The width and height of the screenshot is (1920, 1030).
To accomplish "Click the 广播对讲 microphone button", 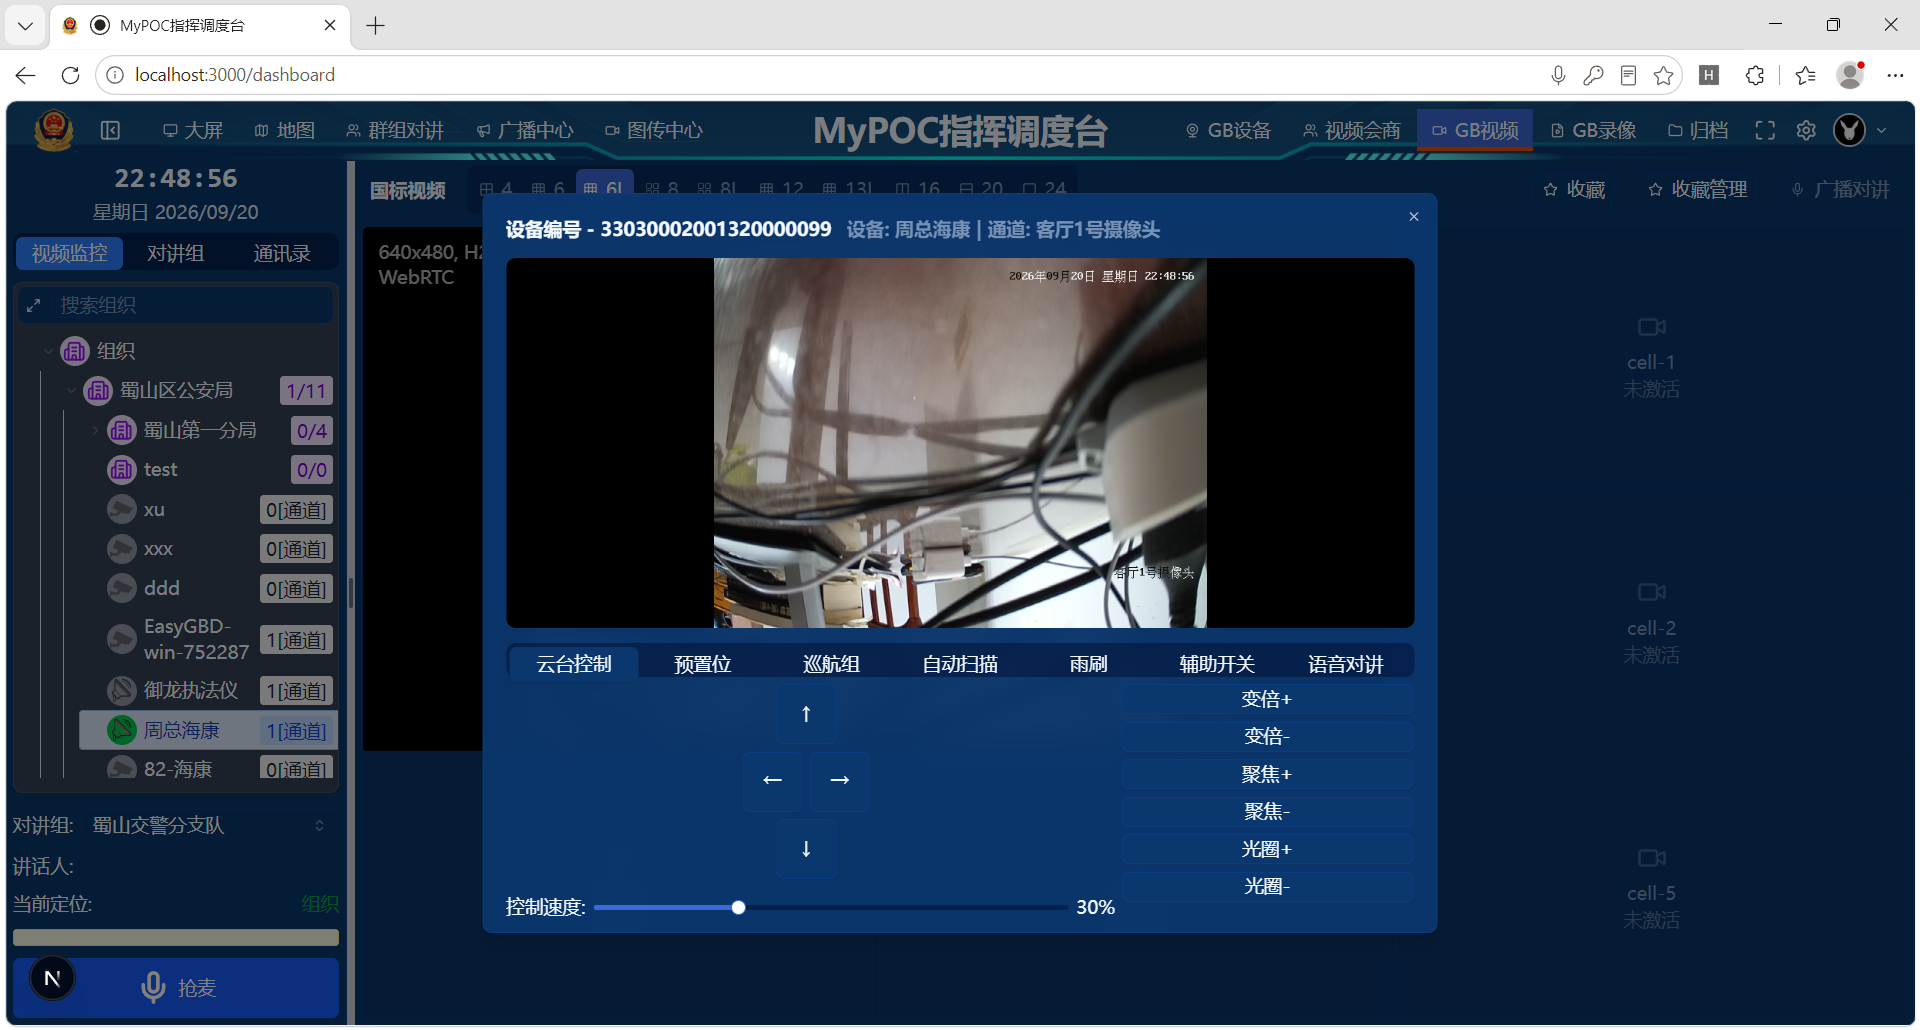I will (1840, 189).
